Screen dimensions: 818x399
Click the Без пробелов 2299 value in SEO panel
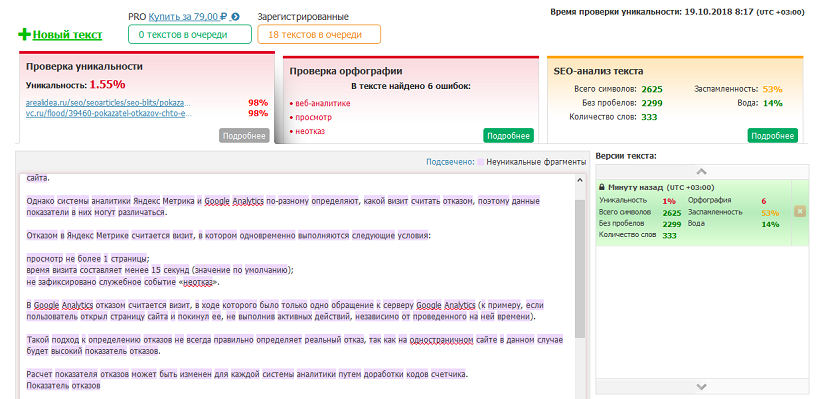pos(652,103)
